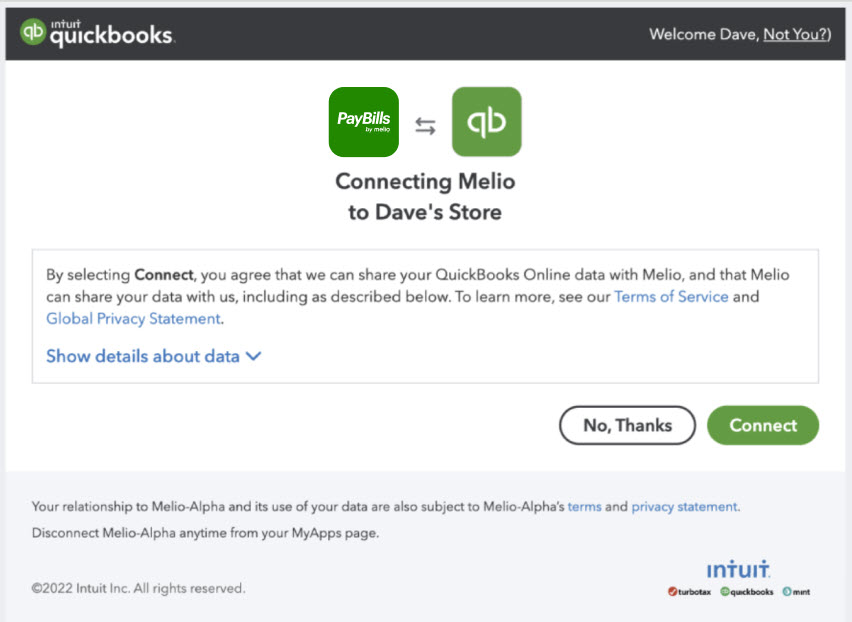Decline with the No, Thanks button
Image resolution: width=852 pixels, height=622 pixels.
click(x=627, y=425)
